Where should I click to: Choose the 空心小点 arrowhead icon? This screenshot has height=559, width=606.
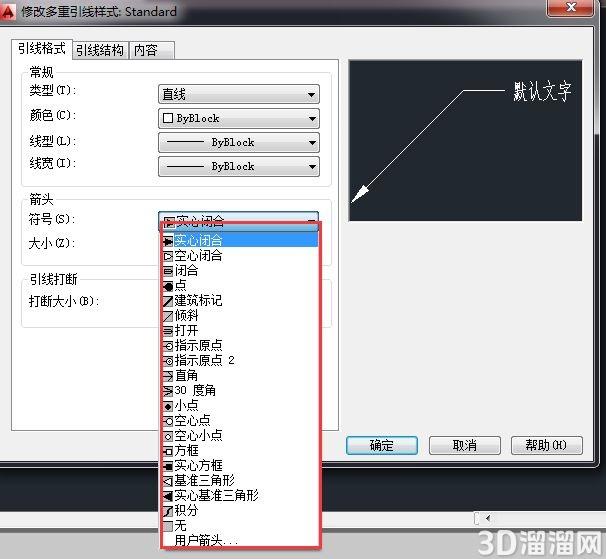click(168, 436)
